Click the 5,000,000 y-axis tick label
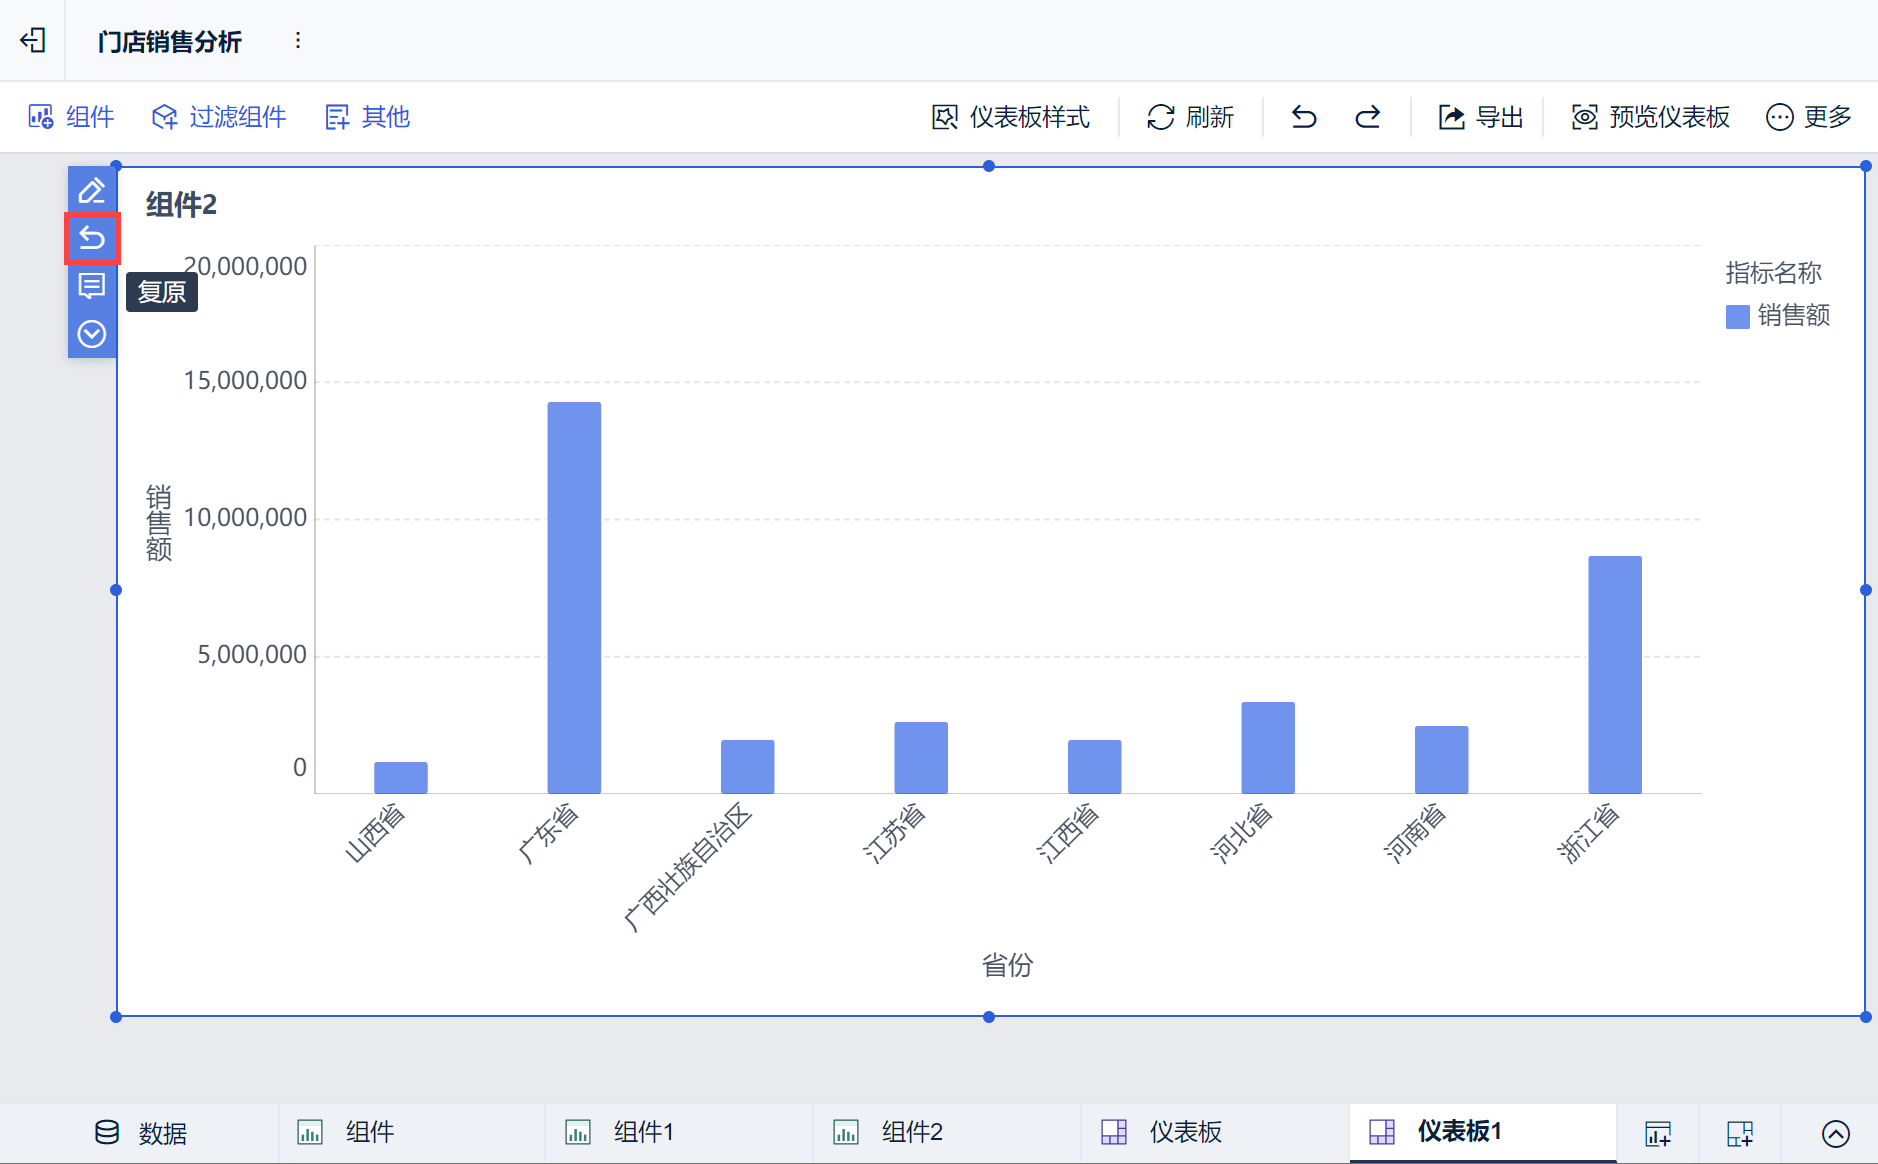The height and width of the screenshot is (1164, 1878). pyautogui.click(x=252, y=655)
